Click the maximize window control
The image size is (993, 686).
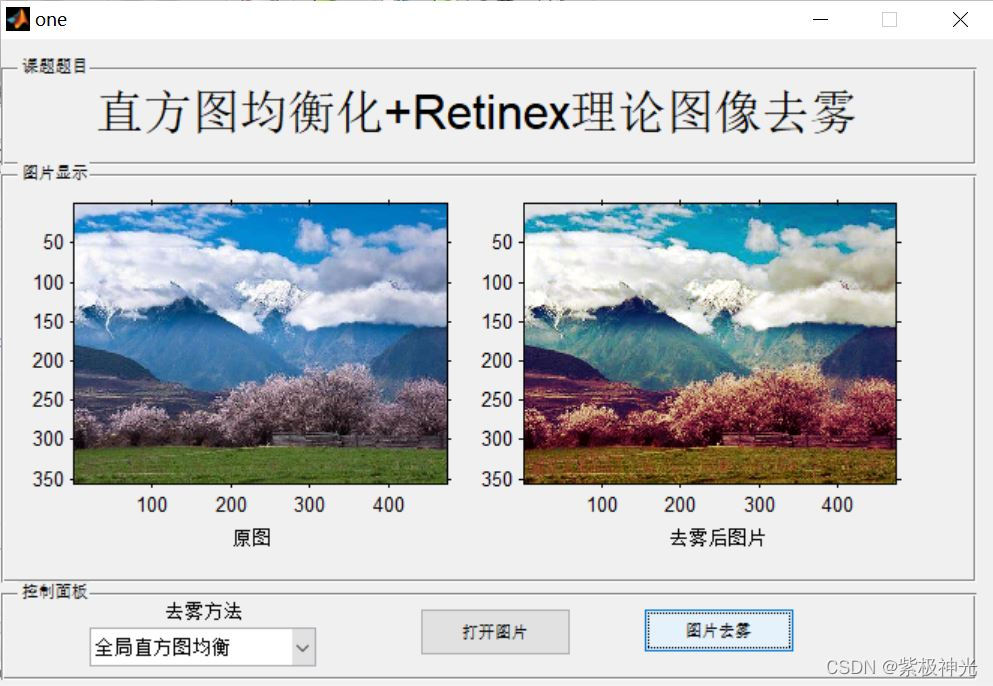point(890,19)
